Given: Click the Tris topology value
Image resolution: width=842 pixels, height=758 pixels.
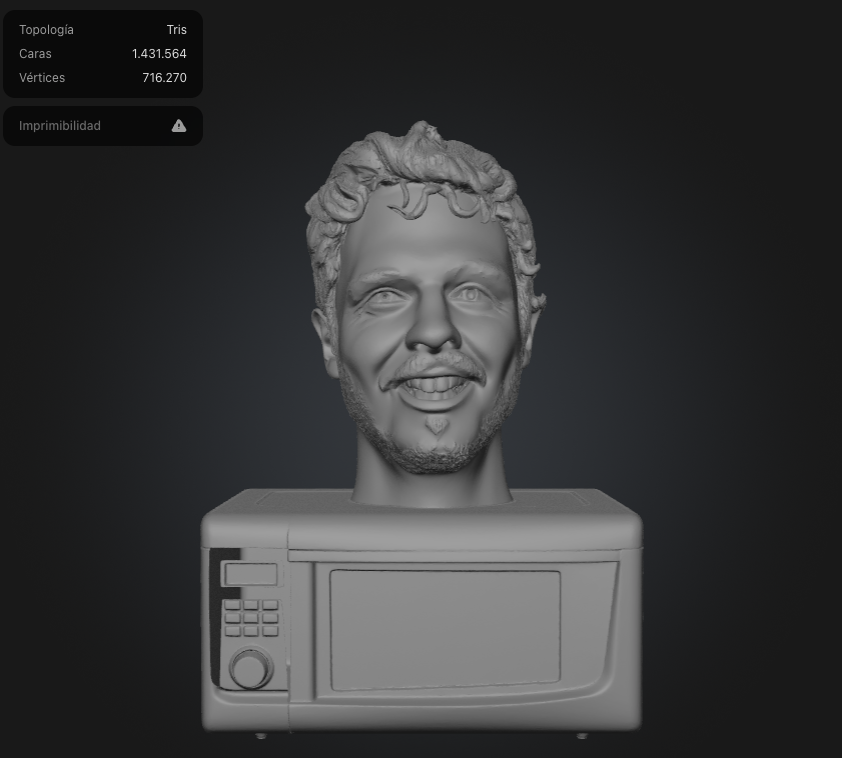Looking at the screenshot, I should (x=177, y=29).
